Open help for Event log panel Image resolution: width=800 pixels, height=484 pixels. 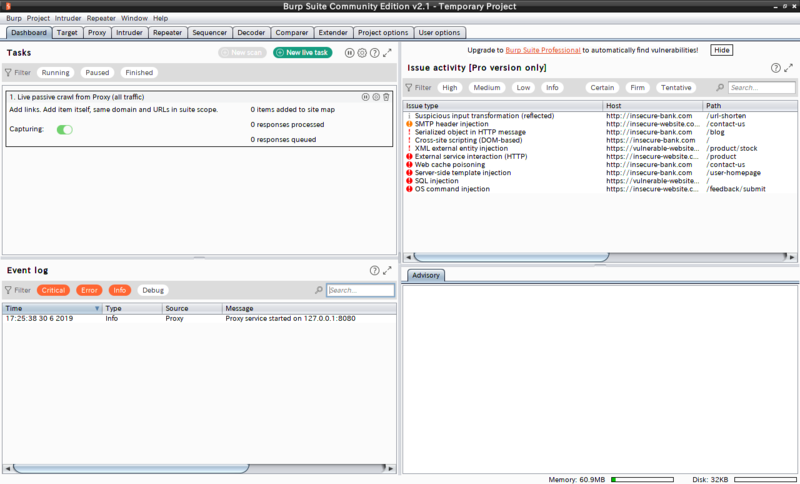tap(374, 270)
